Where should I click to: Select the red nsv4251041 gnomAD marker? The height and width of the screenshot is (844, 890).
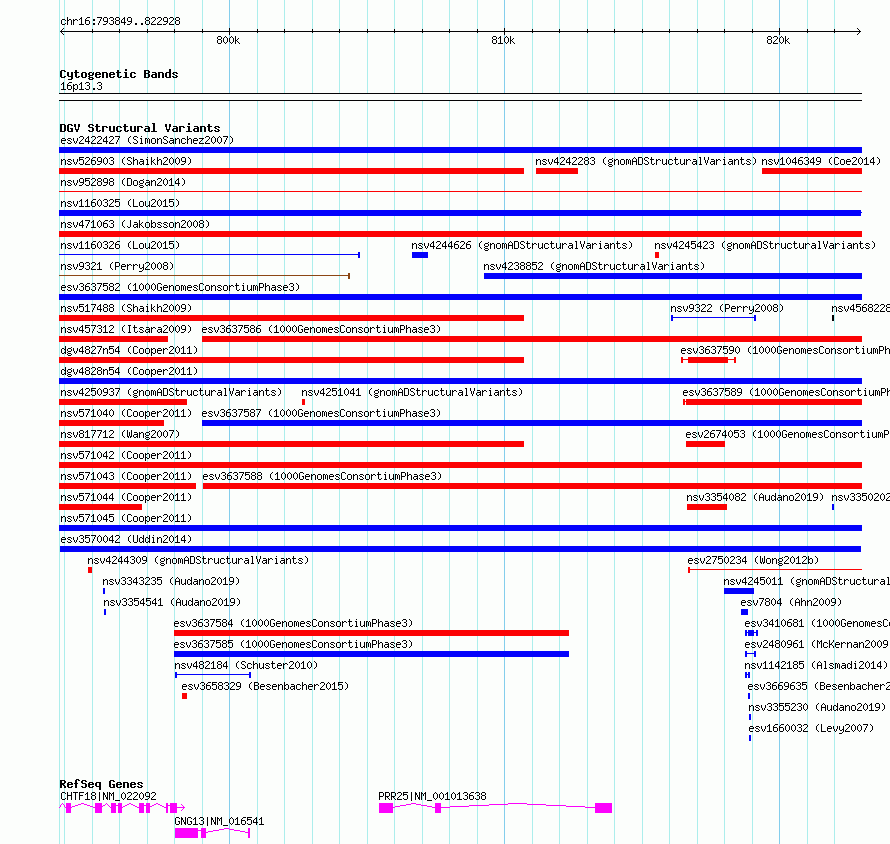pyautogui.click(x=304, y=402)
